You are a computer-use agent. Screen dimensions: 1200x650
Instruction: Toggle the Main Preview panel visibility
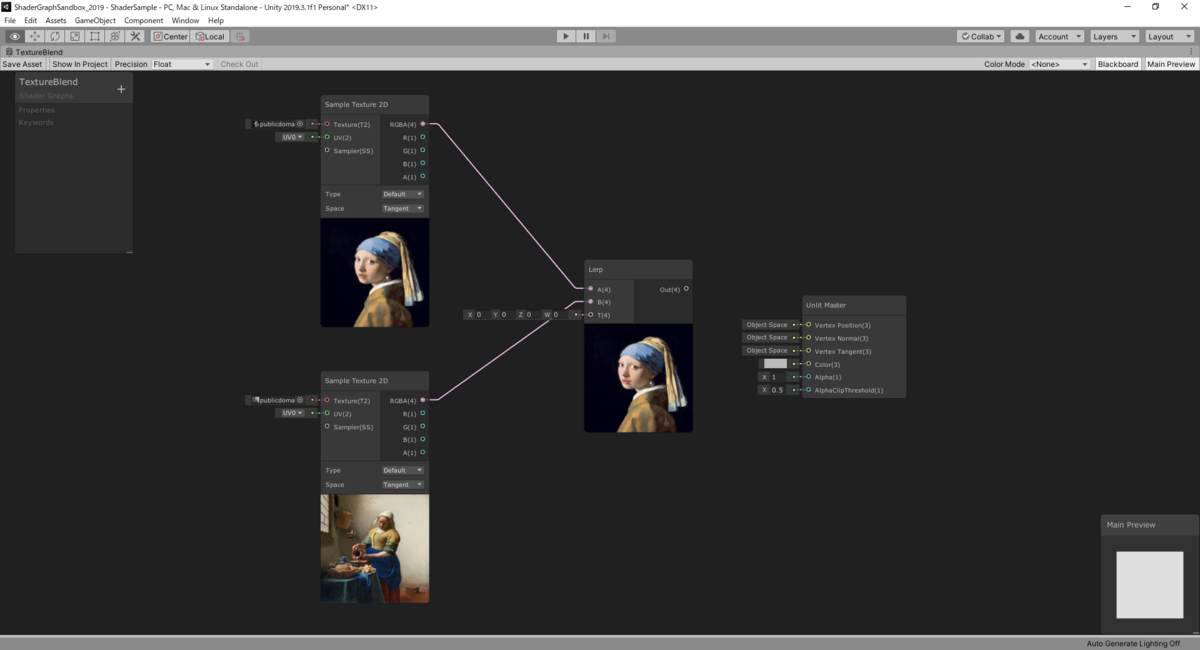(1171, 64)
